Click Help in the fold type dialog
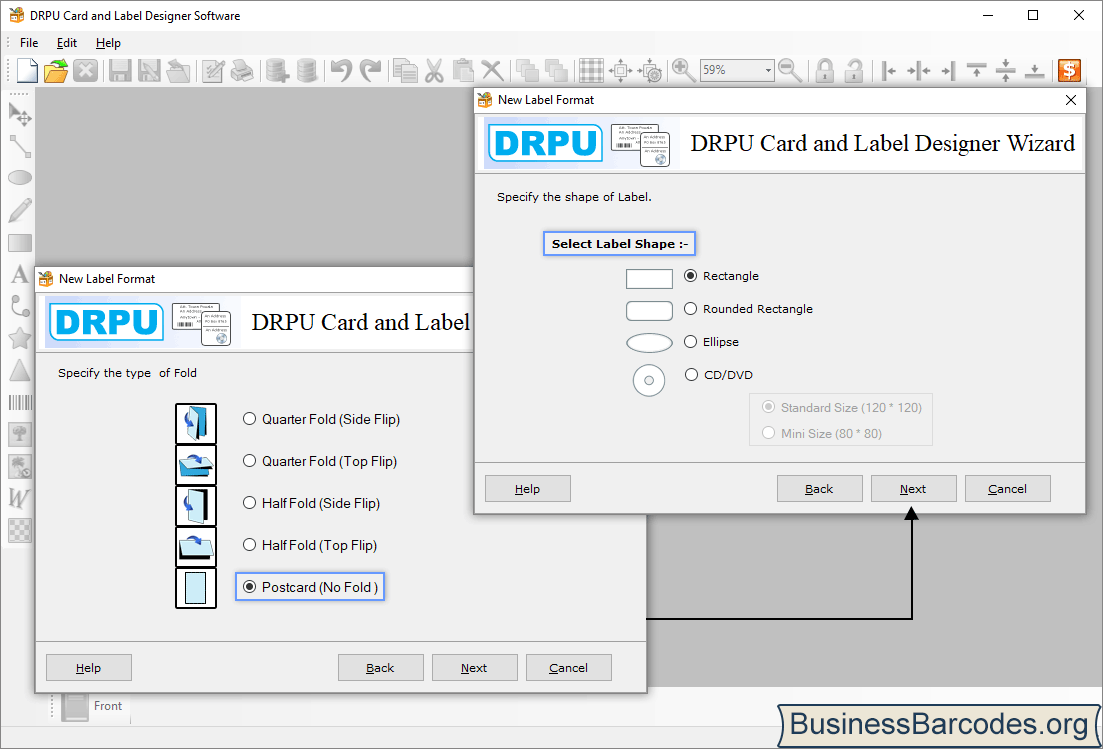The height and width of the screenshot is (749, 1103). (x=89, y=667)
